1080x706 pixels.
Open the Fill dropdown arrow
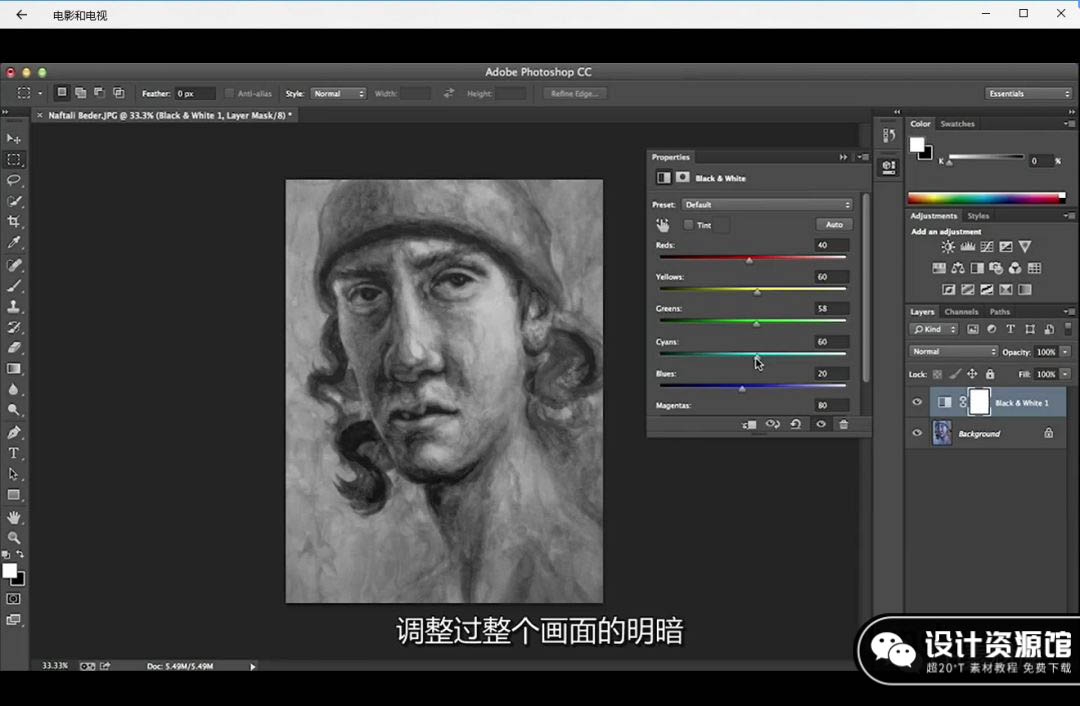(1065, 374)
